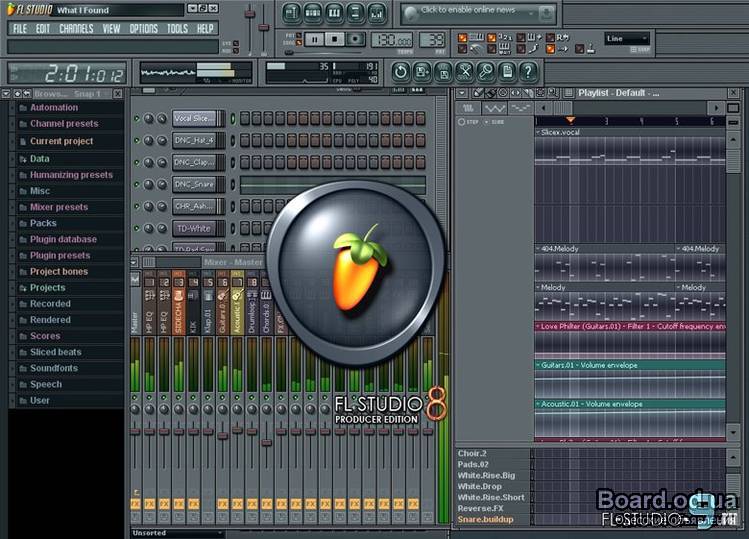
Task: Mute the DNC_Snare channel green LED
Action: coord(137,184)
